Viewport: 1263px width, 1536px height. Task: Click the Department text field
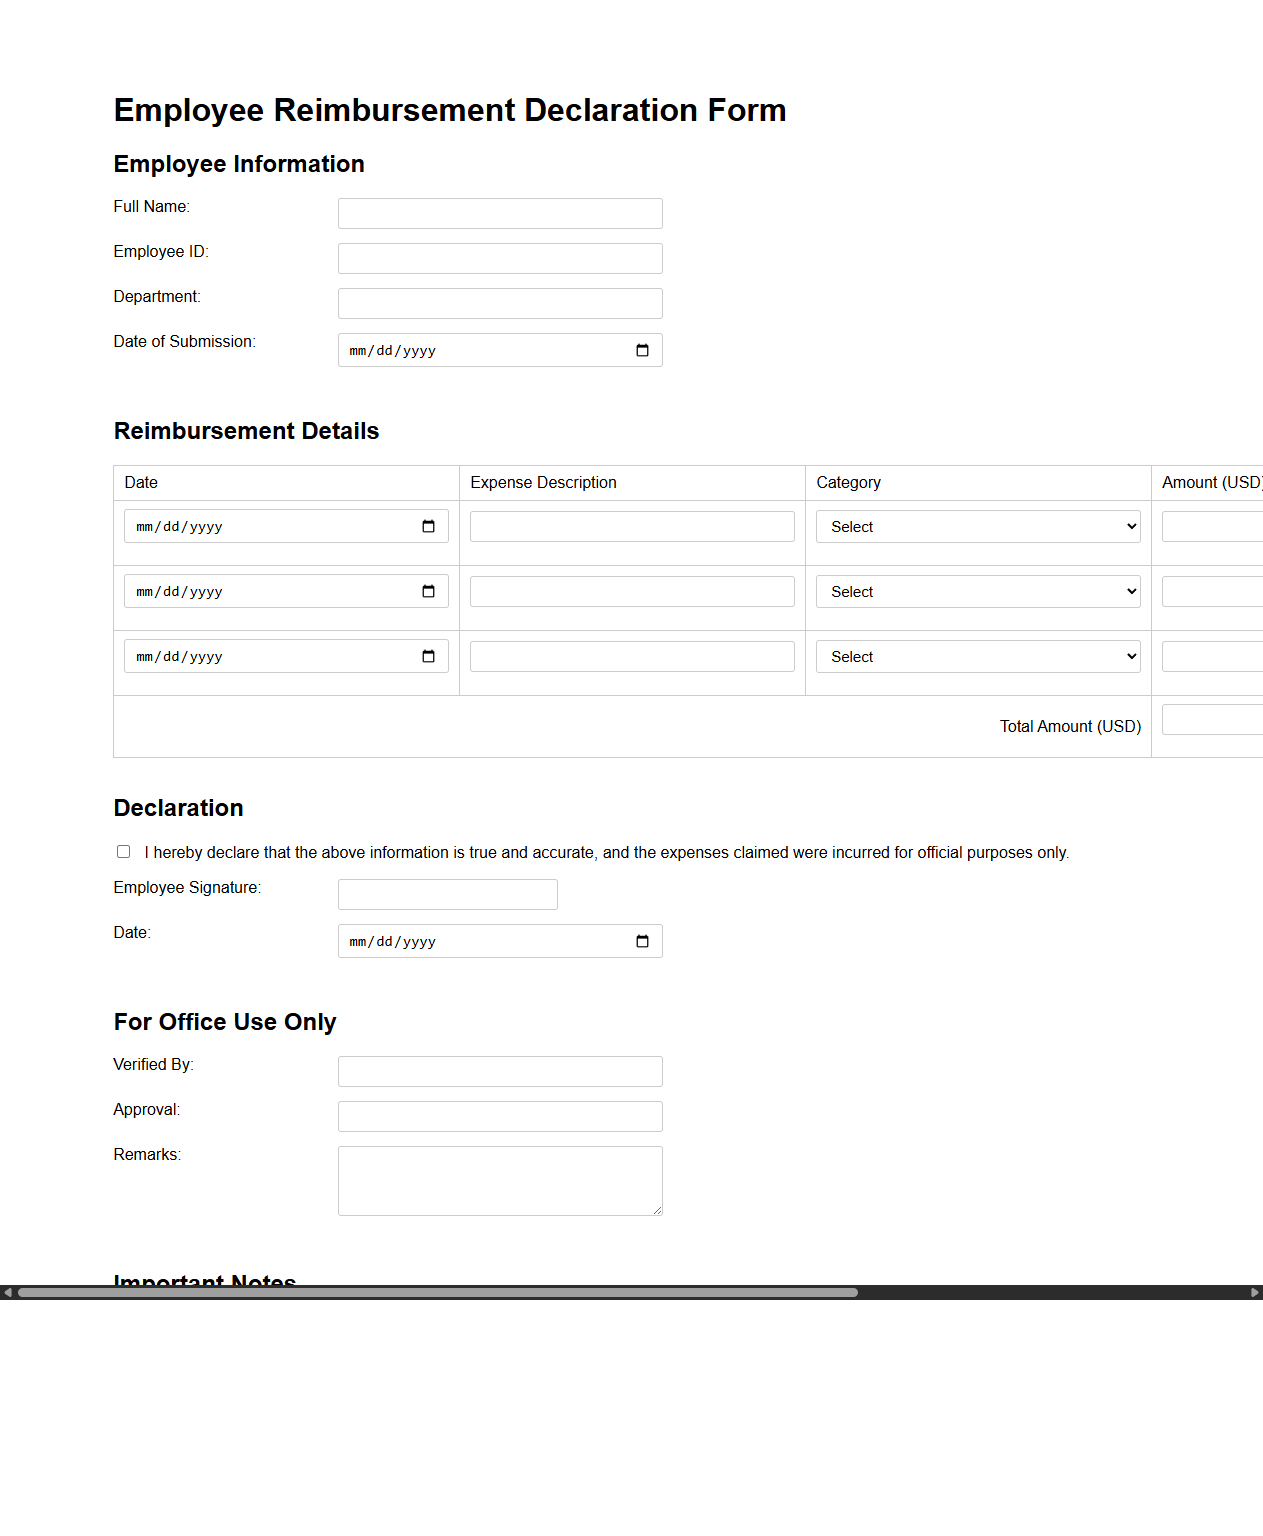tap(500, 303)
